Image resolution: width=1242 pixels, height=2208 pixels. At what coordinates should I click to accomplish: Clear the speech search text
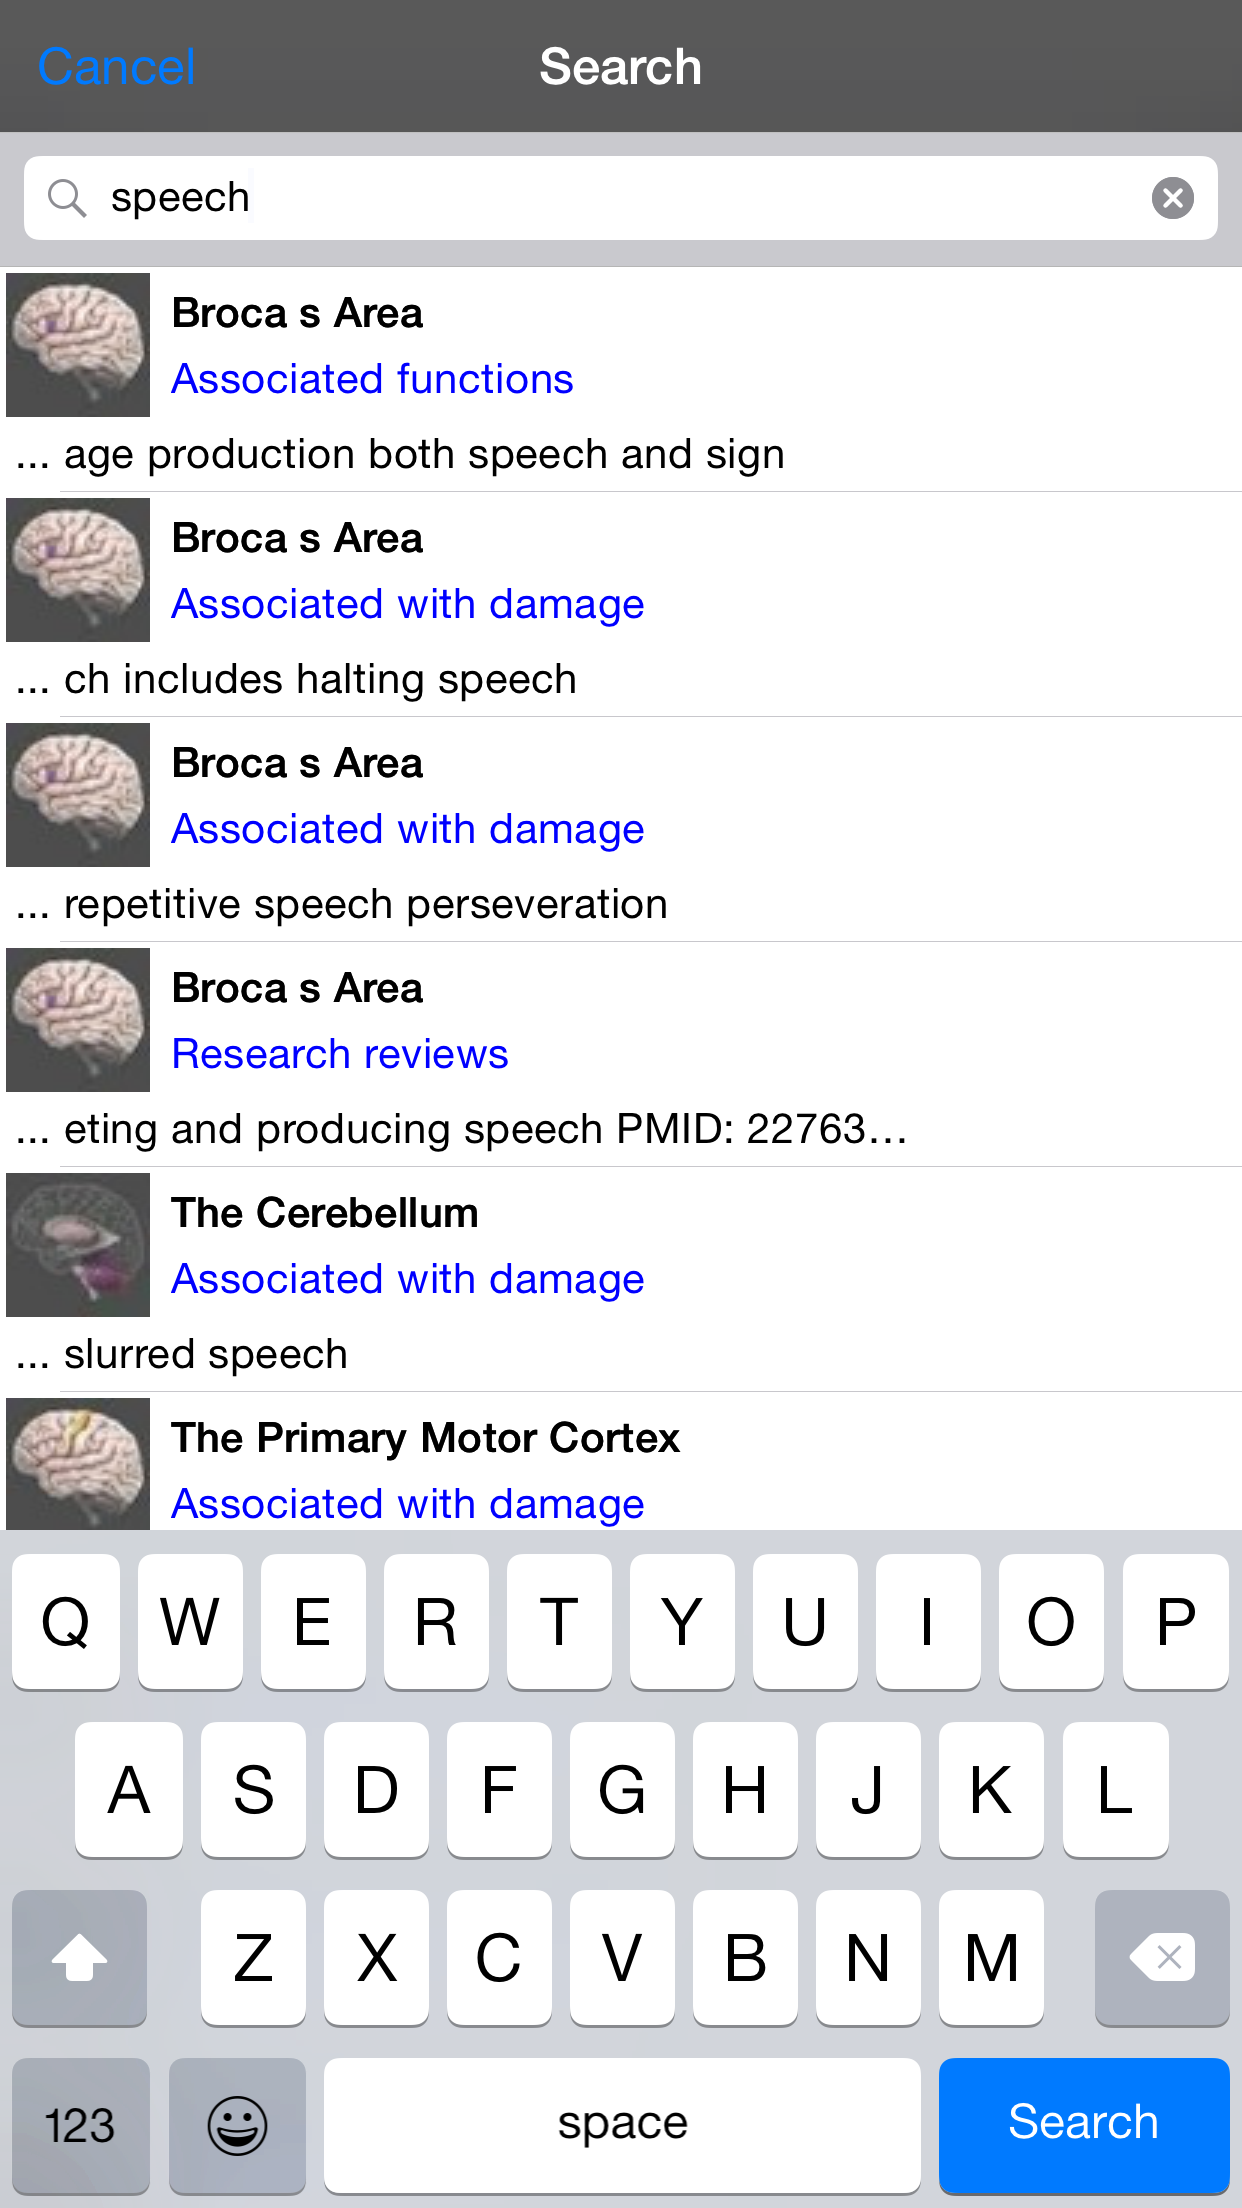point(1172,198)
